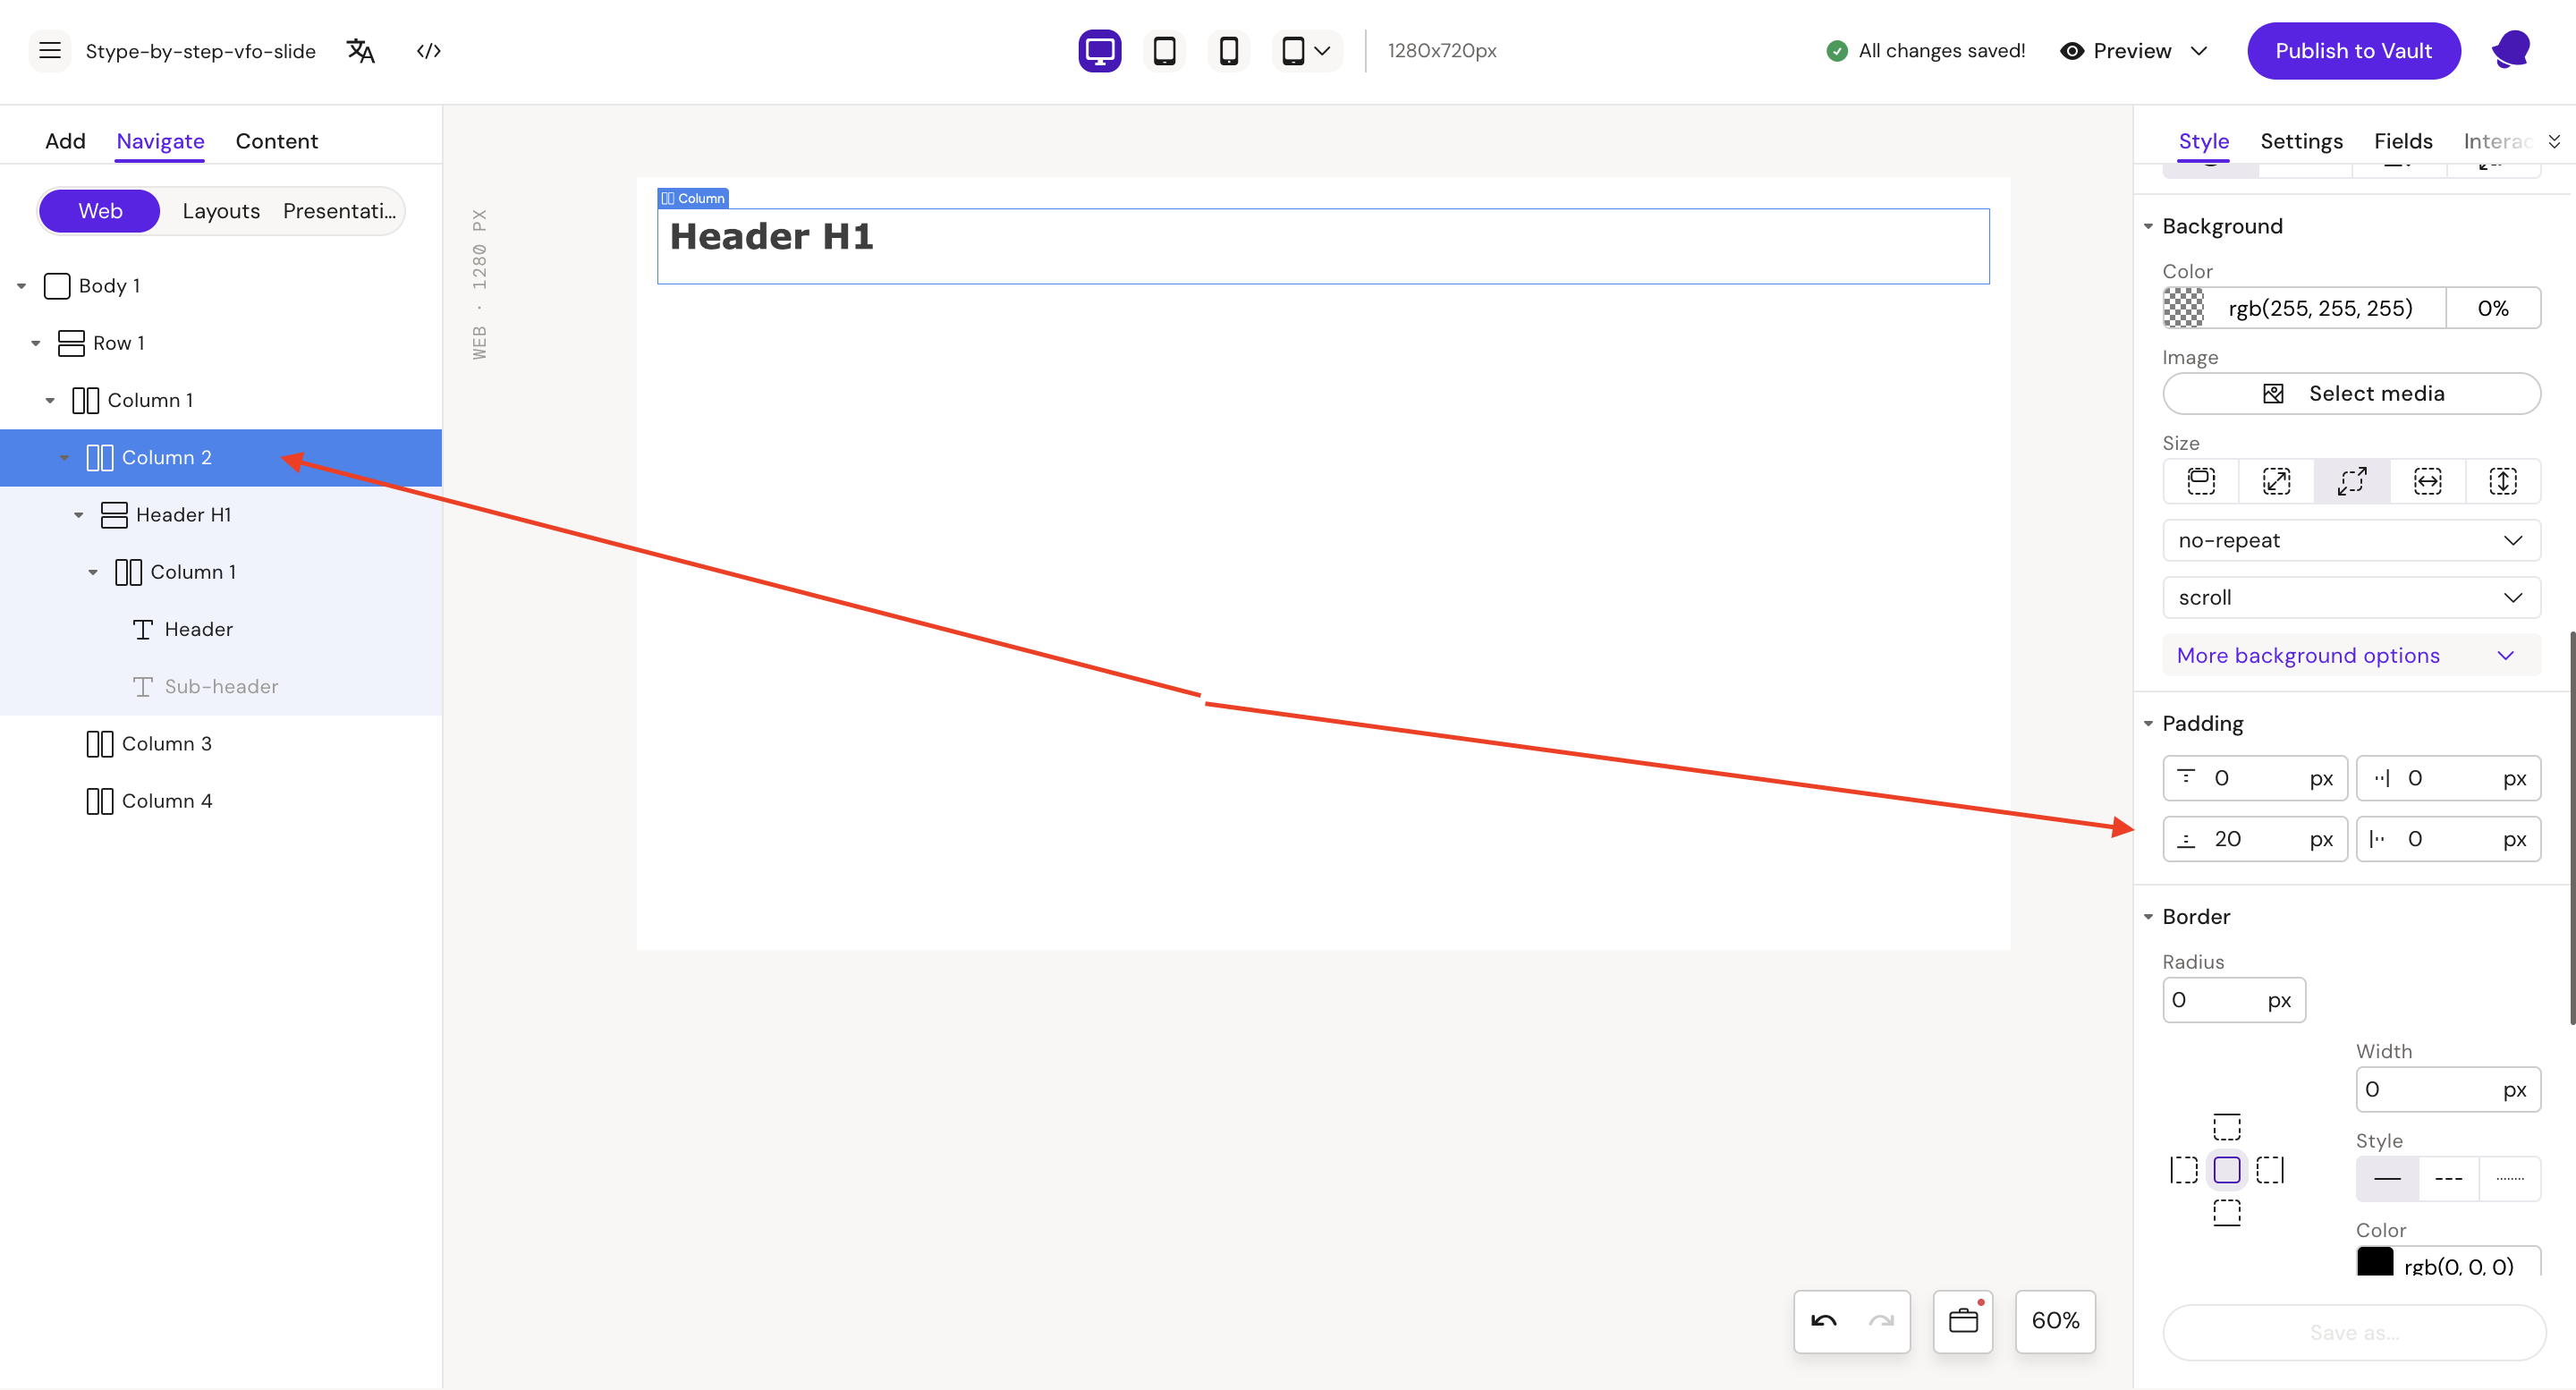2576x1390 pixels.
Task: Open the no-repeat dropdown
Action: [x=2351, y=540]
